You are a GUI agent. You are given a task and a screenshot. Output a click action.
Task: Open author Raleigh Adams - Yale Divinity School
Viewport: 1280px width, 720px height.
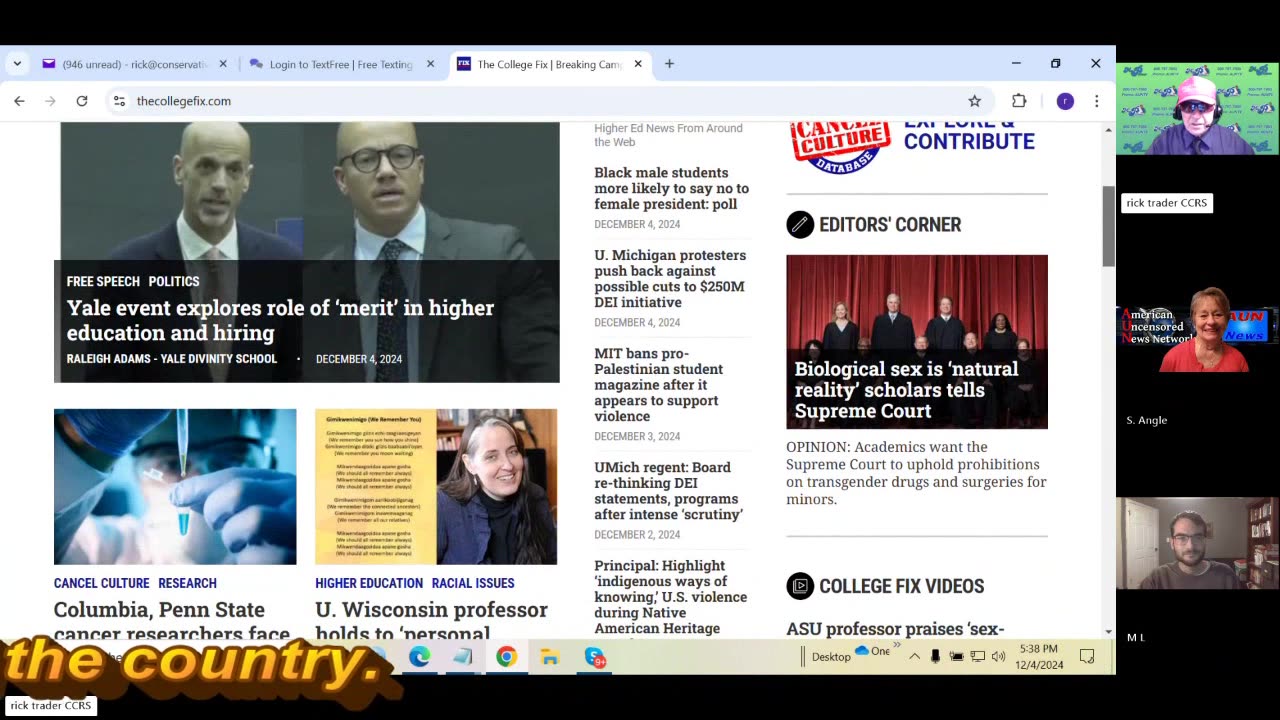[x=172, y=359]
